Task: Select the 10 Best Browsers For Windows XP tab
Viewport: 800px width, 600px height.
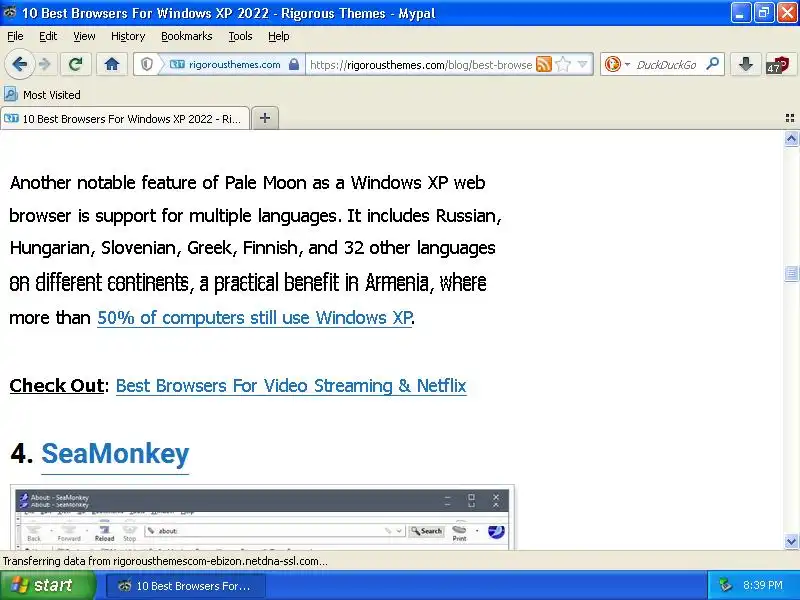Action: 125,118
